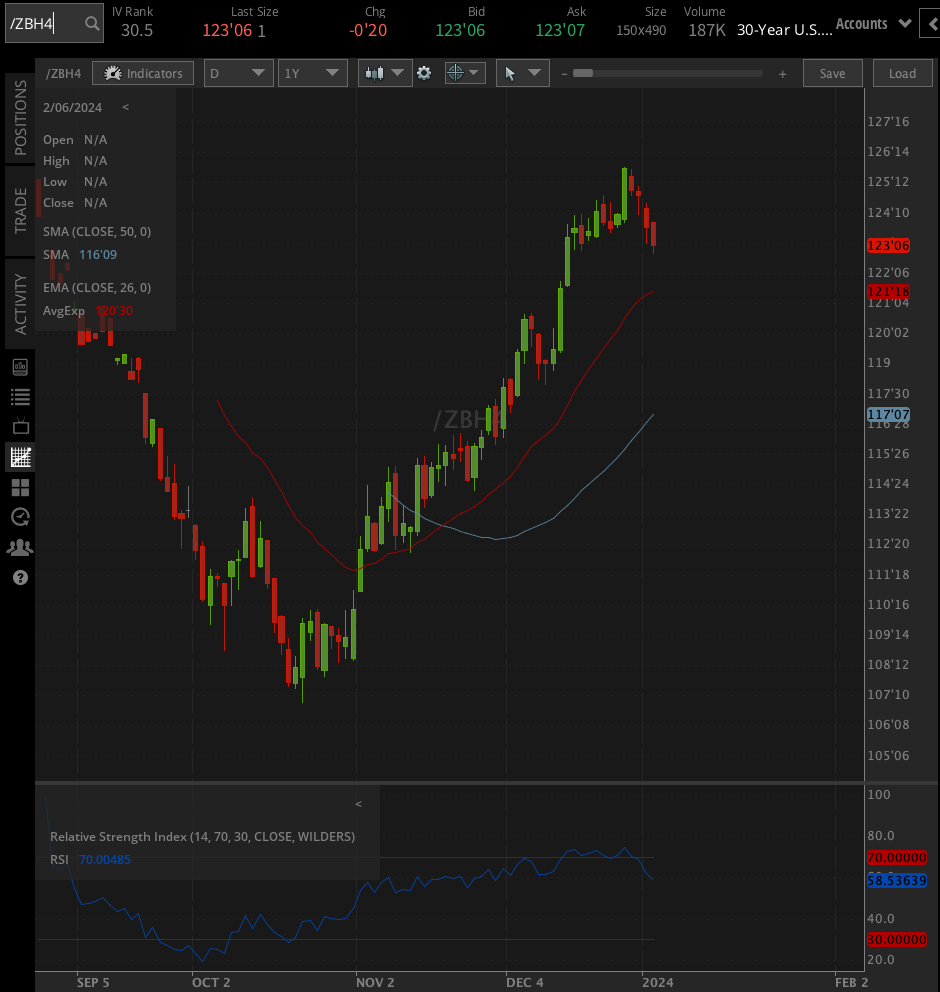Image resolution: width=940 pixels, height=992 pixels.
Task: Switch to the Positions side tab
Action: [x=20, y=118]
